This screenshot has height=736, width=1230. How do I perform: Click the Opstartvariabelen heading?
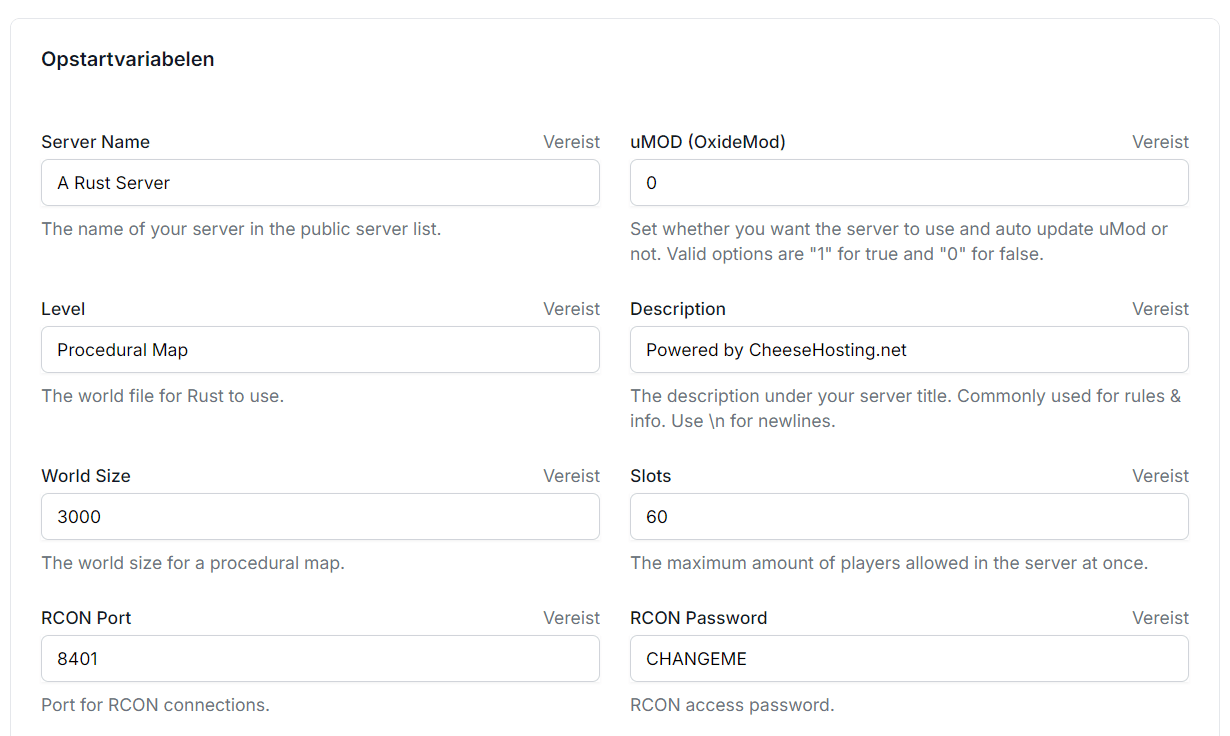pos(127,59)
